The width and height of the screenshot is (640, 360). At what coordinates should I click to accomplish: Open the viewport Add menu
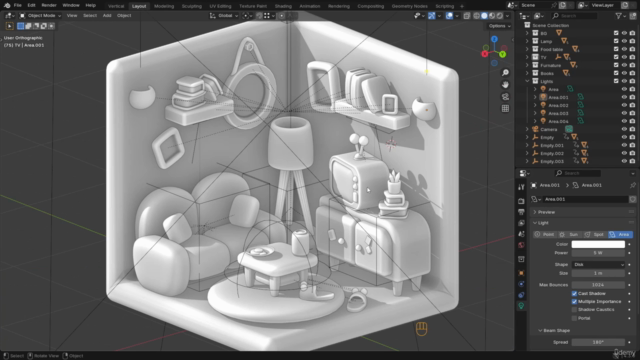tap(107, 16)
